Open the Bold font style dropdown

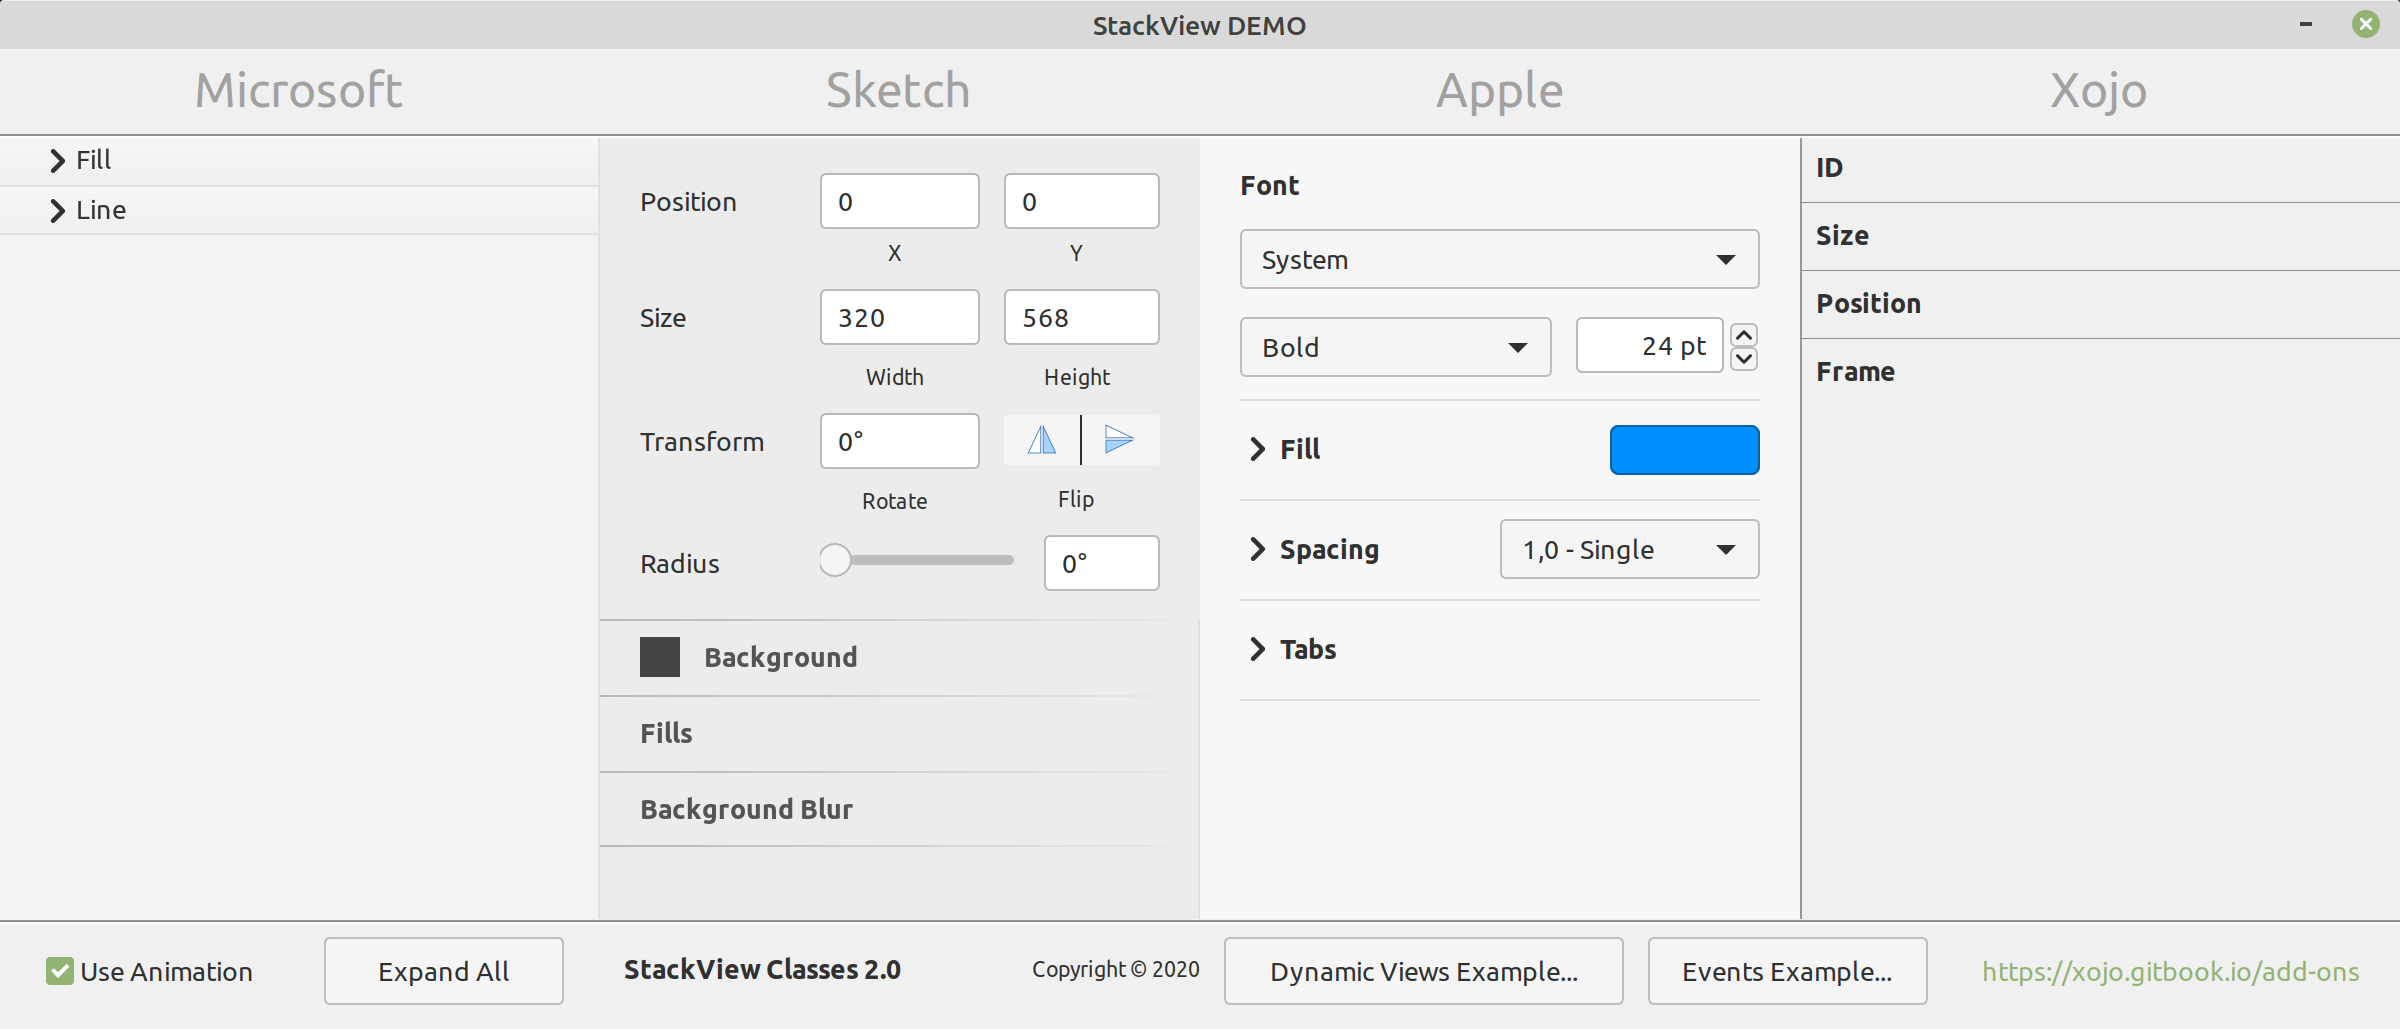click(1395, 347)
